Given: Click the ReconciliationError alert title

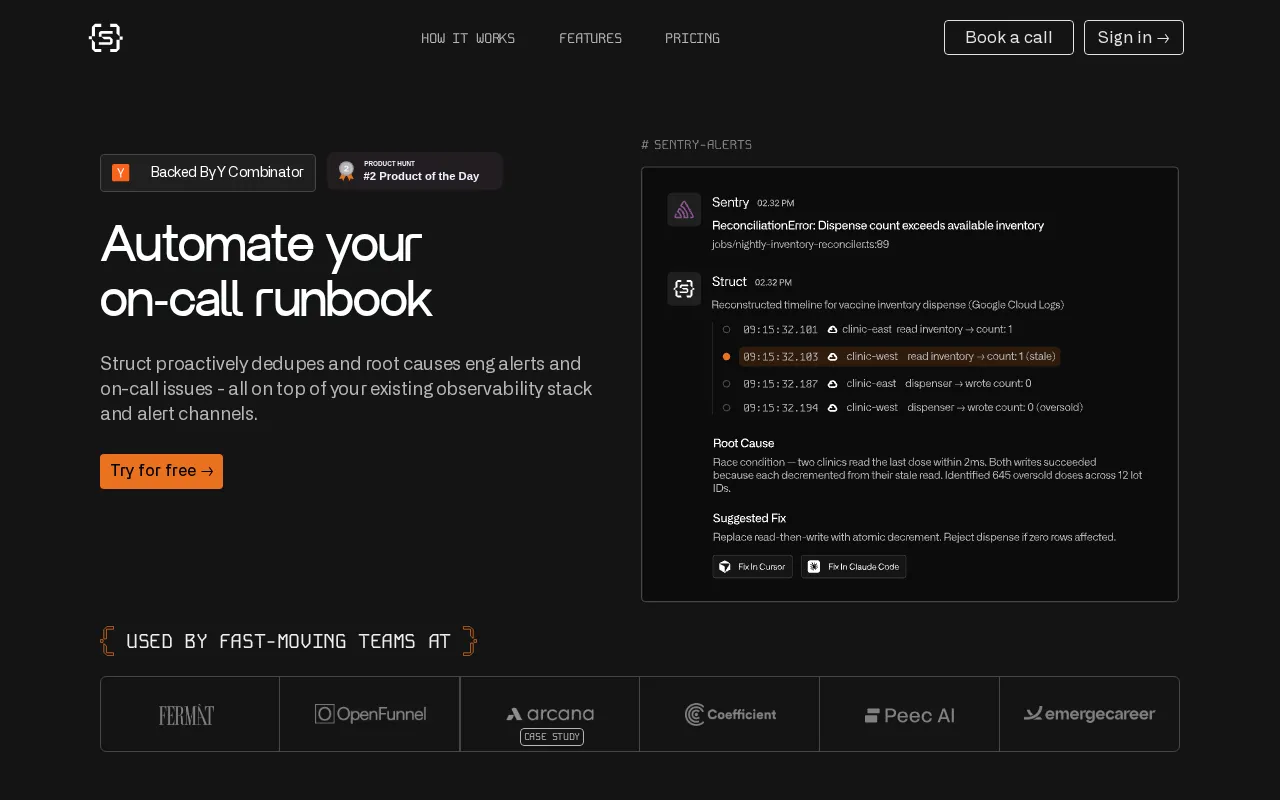Looking at the screenshot, I should click(878, 225).
